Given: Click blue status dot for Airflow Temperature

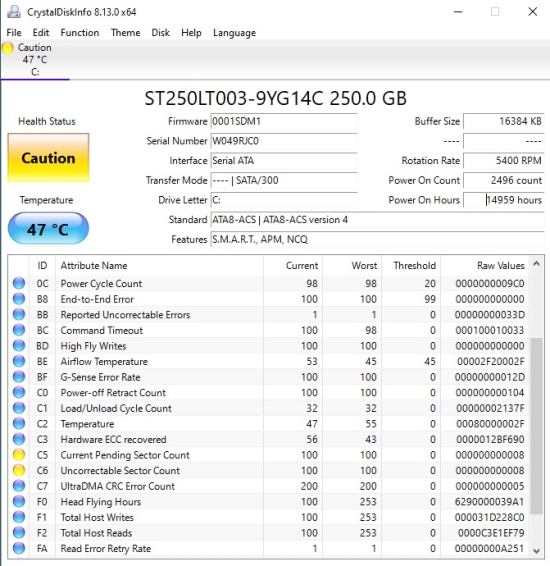Looking at the screenshot, I should [x=19, y=361].
